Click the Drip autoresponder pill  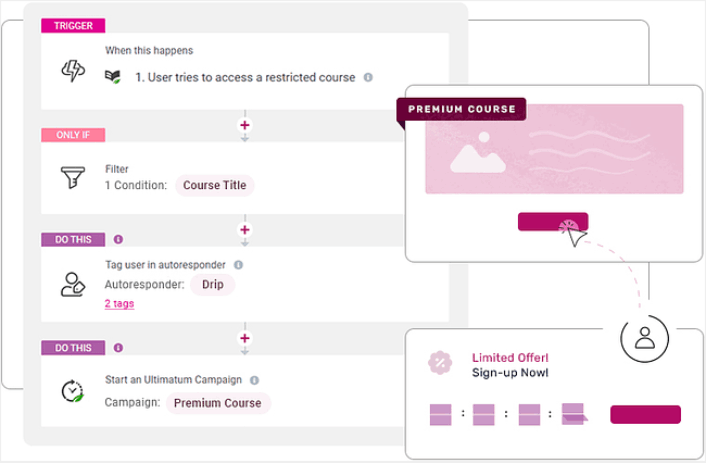pyautogui.click(x=212, y=284)
